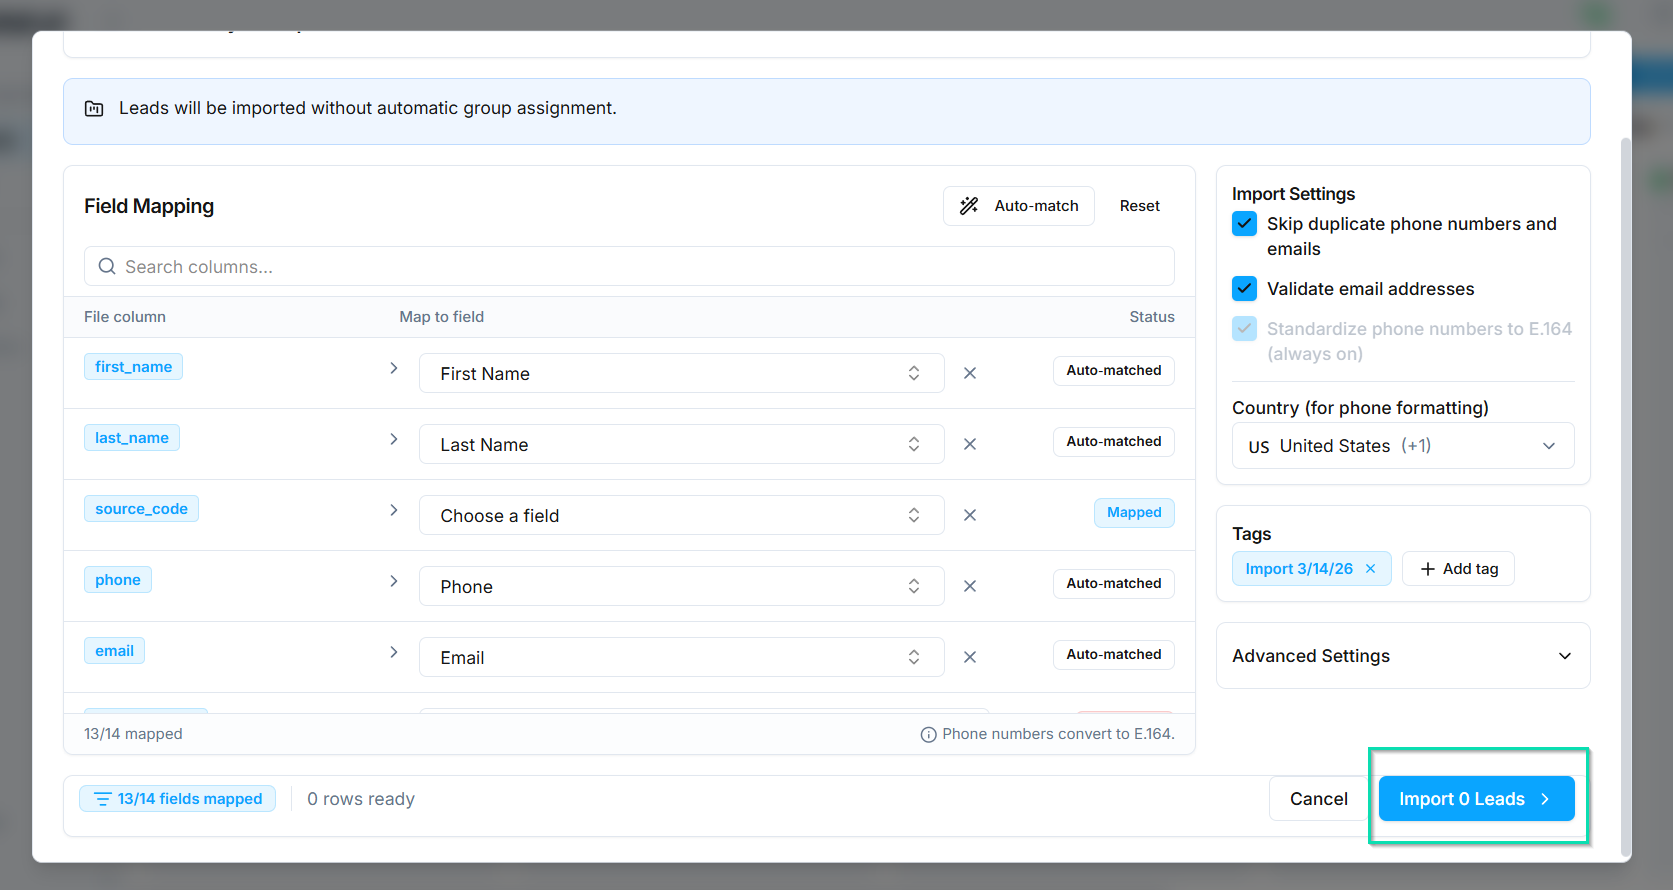Uncheck Skip duplicate phone numbers and emails
1673x890 pixels.
point(1244,224)
